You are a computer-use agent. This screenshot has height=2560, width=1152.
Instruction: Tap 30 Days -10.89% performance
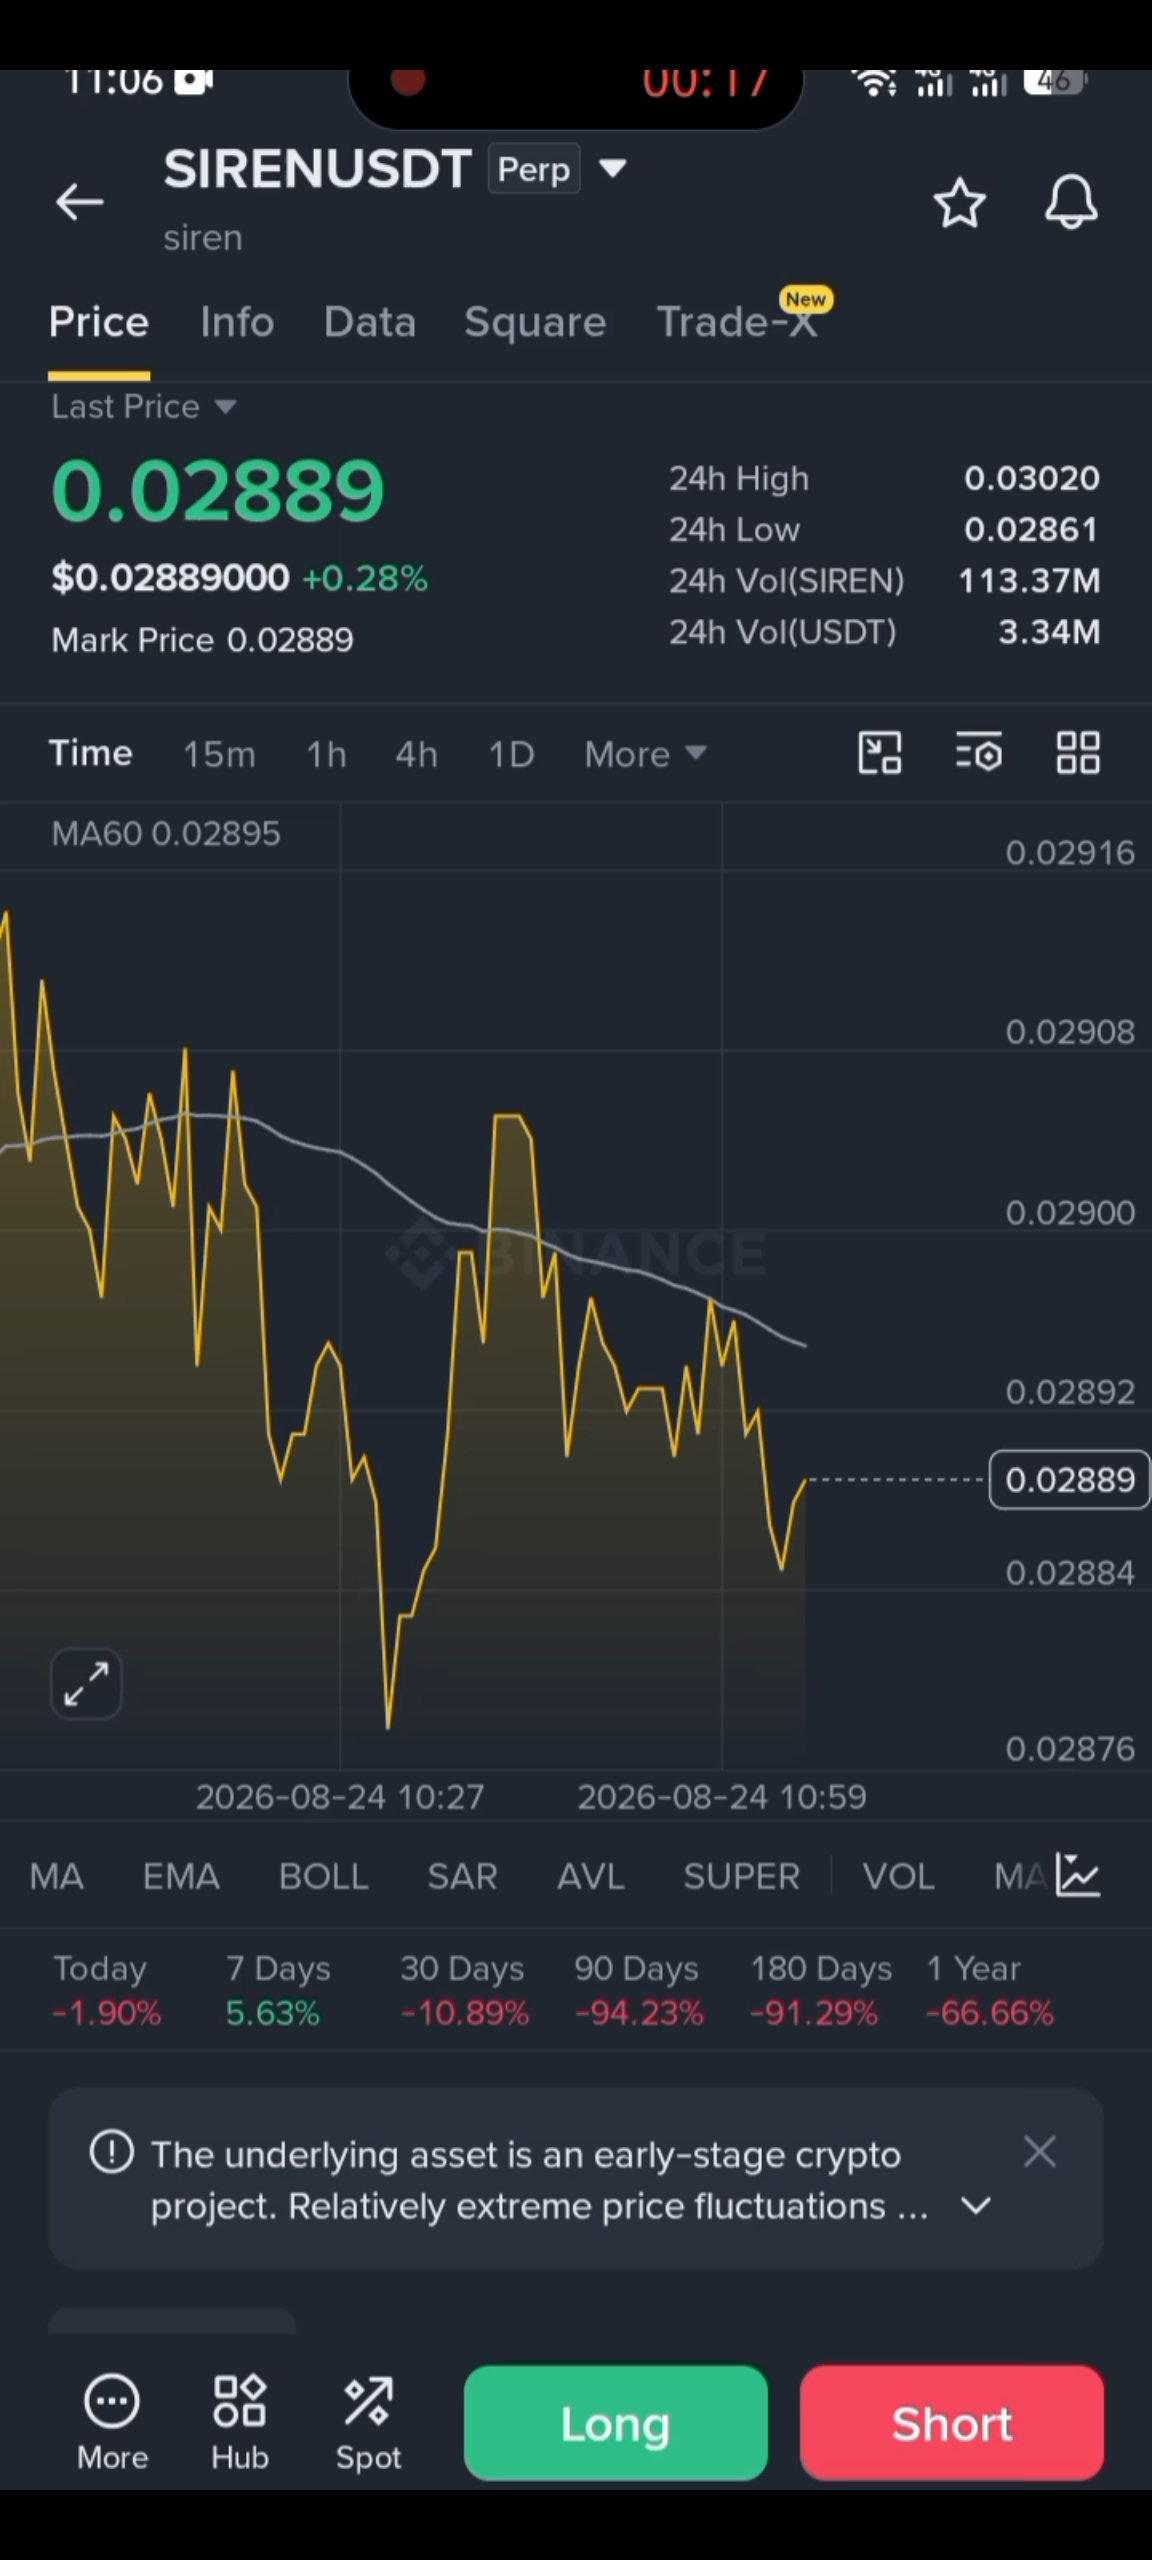(x=464, y=1990)
